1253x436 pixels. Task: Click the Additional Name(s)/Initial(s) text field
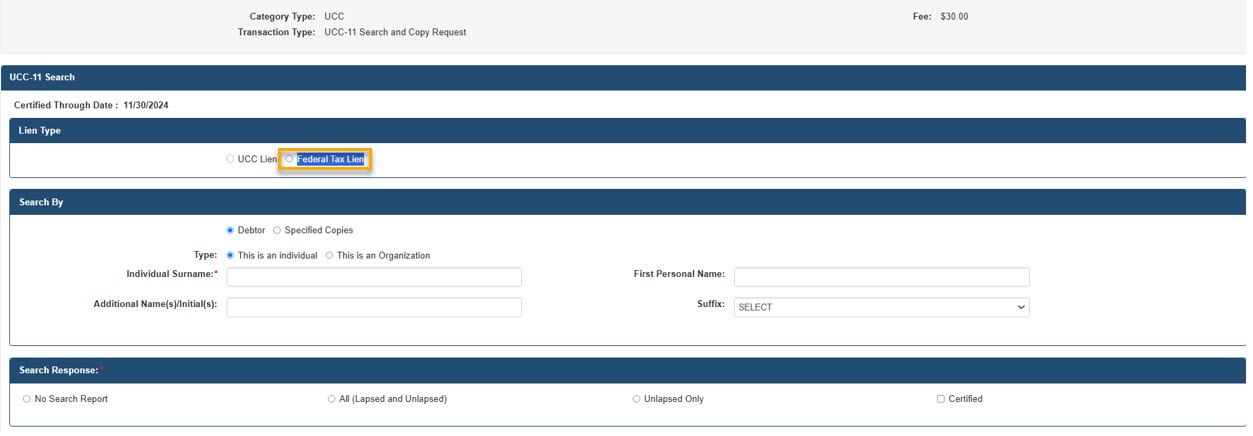[x=374, y=307]
